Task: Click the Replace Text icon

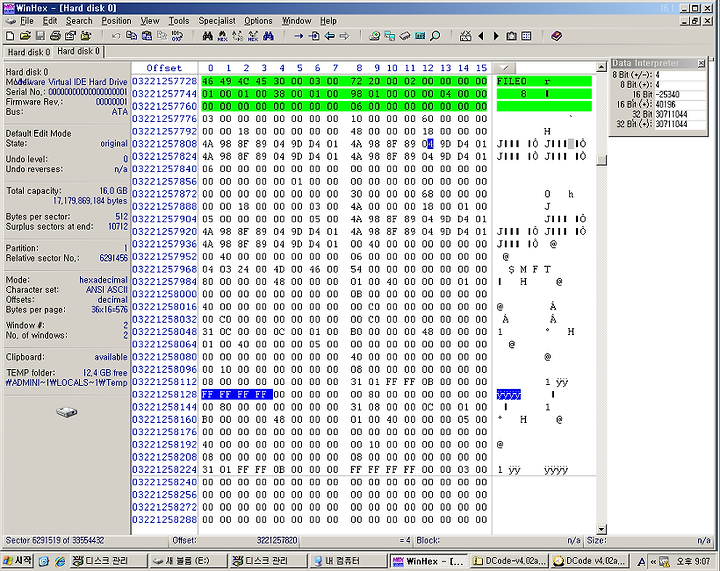Action: [x=238, y=36]
